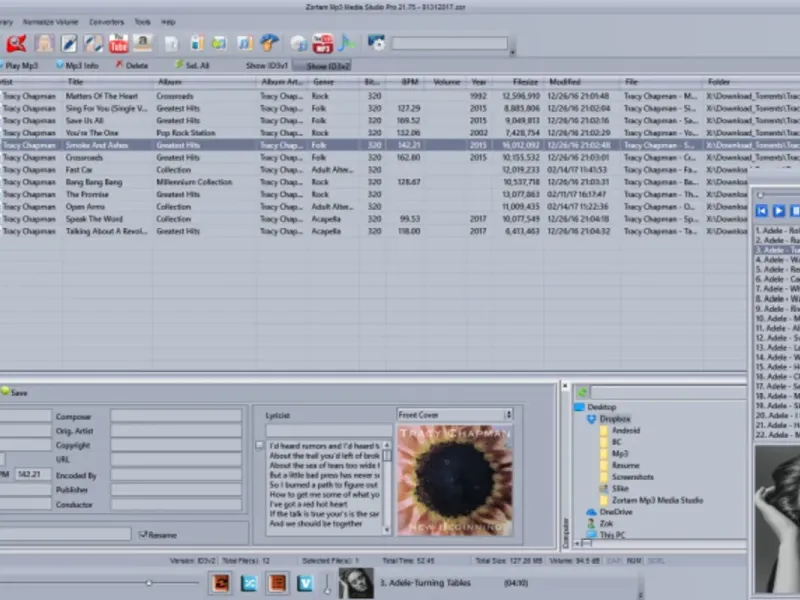Toggle the Rename checkbox
800x600 pixels.
pyautogui.click(x=143, y=535)
